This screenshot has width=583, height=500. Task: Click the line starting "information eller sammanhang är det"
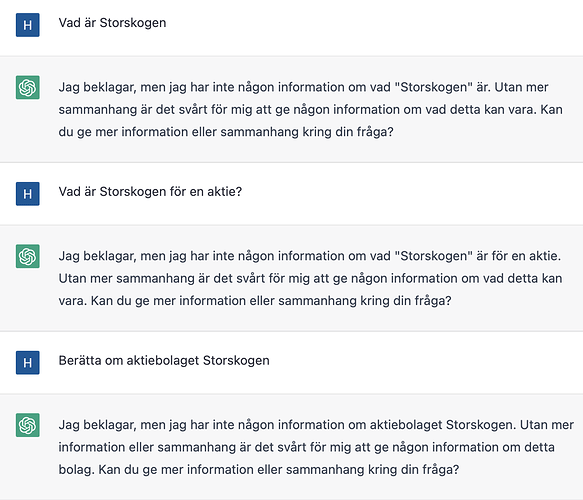306,448
